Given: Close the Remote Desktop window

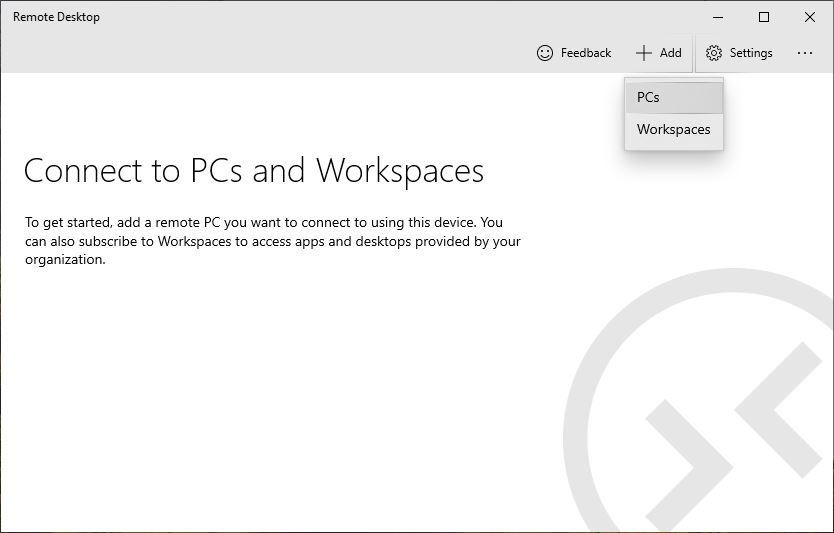Looking at the screenshot, I should click(x=810, y=17).
